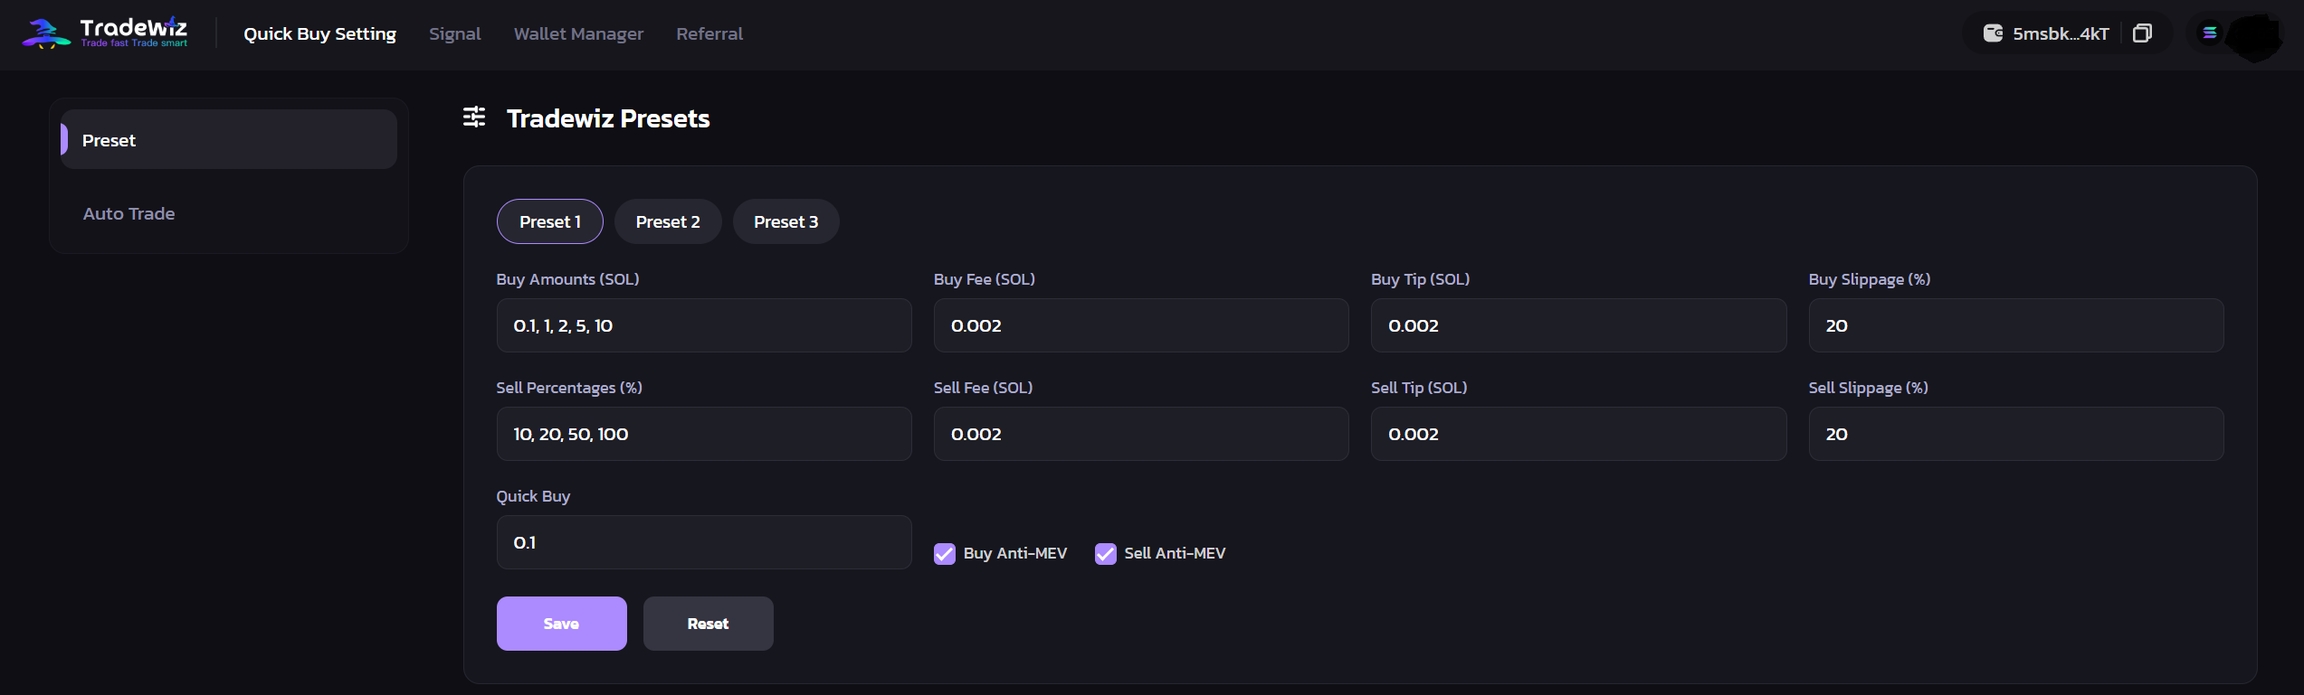Go to Wallet Manager
This screenshot has width=2304, height=695.
578,34
